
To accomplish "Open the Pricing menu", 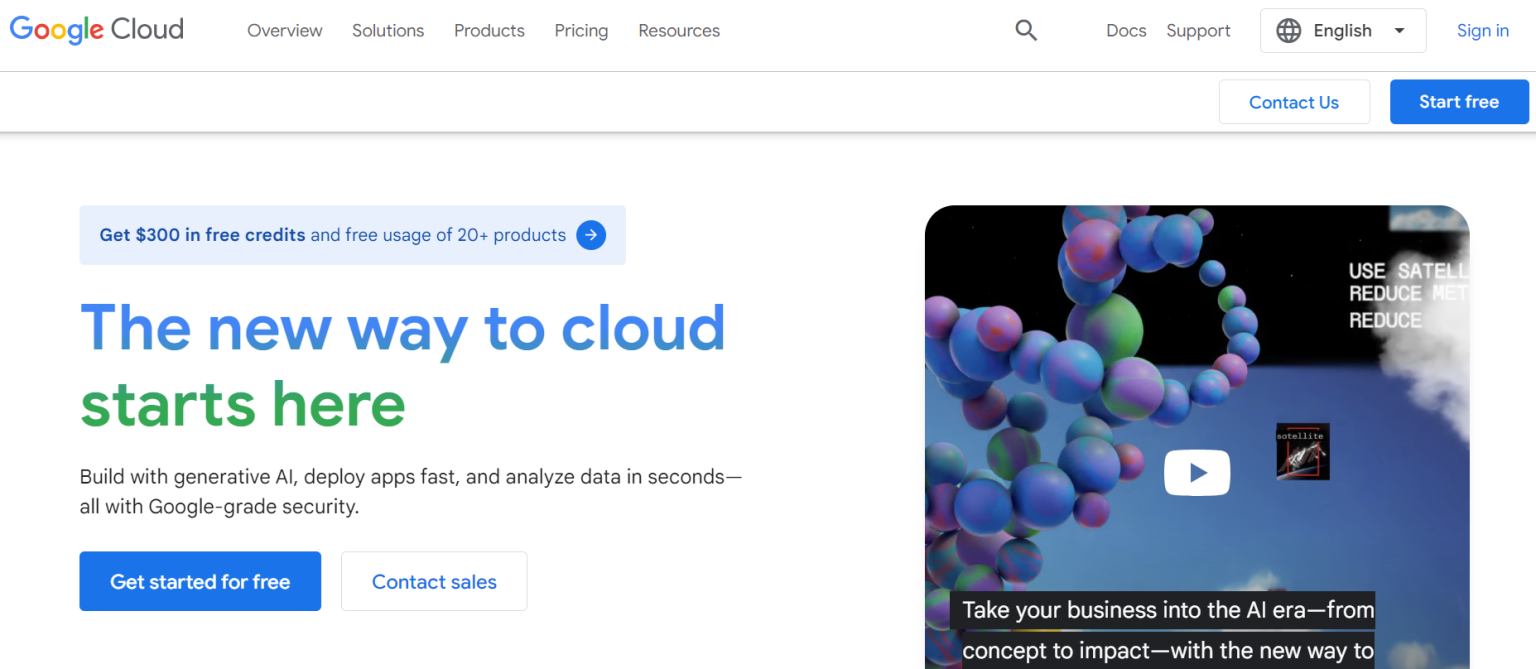I will click(581, 31).
